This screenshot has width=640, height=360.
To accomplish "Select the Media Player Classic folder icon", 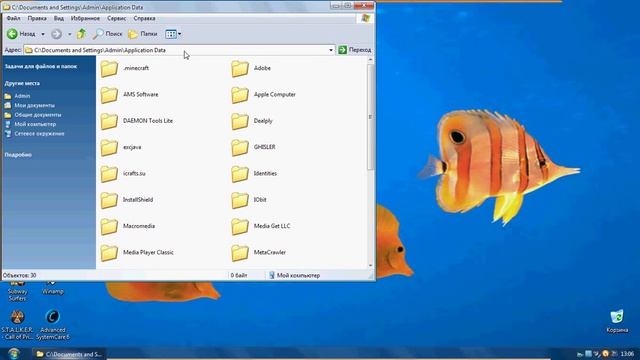I will pyautogui.click(x=109, y=253).
